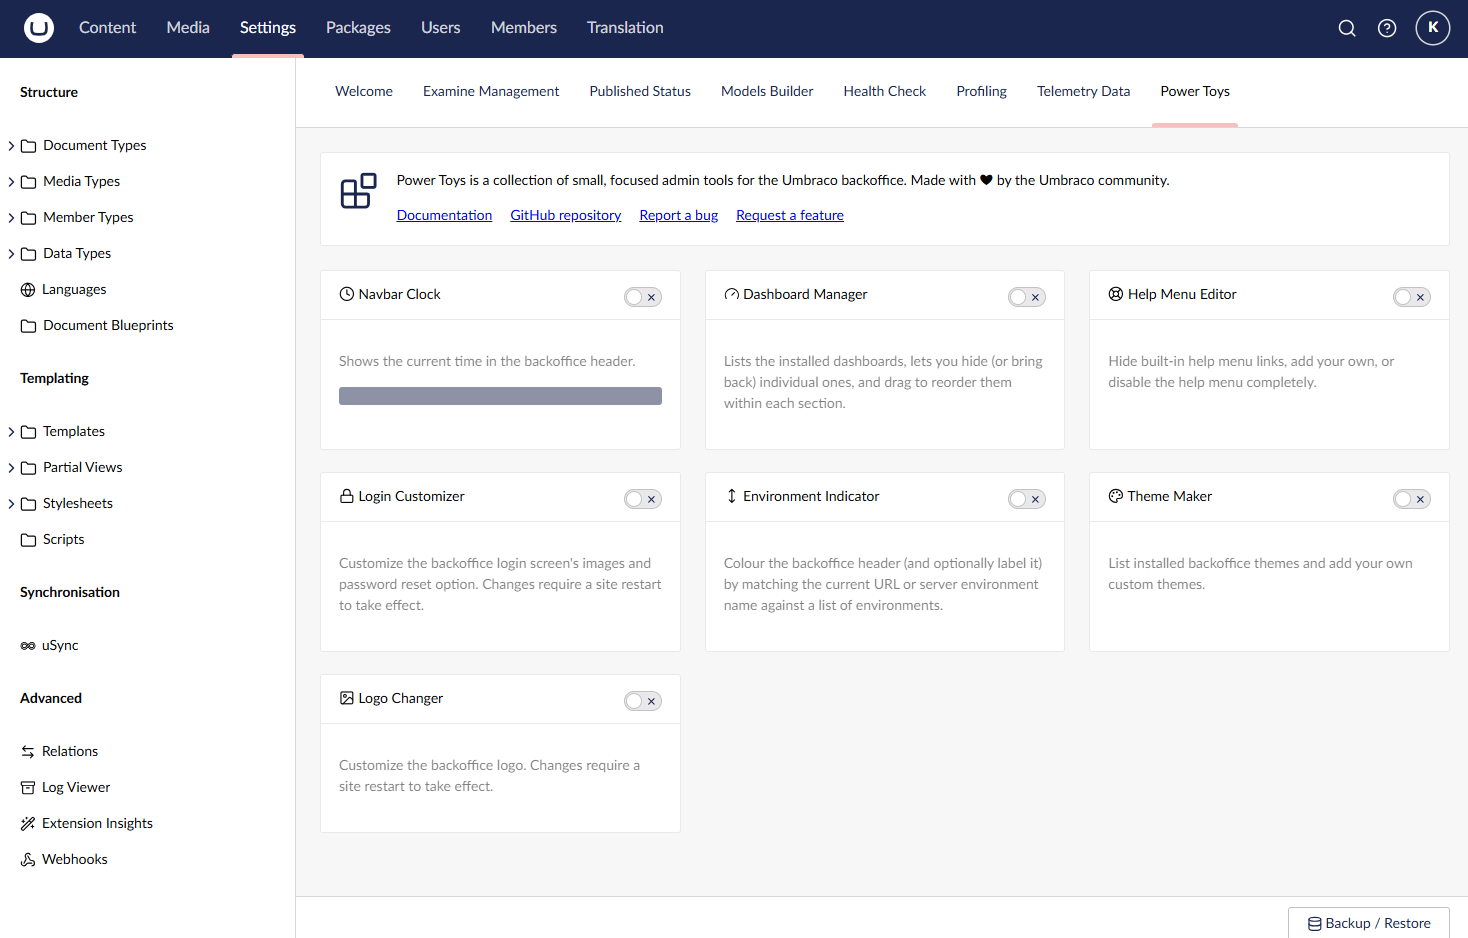Switch to the Published Status tab
The width and height of the screenshot is (1468, 938).
(x=640, y=91)
